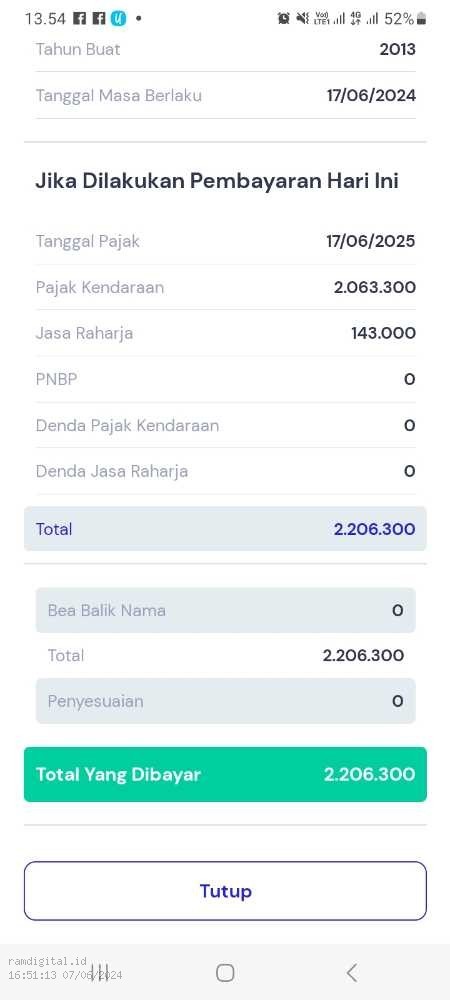Tap the second Facebook notification icon
This screenshot has height=1000, width=450.
[x=99, y=18]
